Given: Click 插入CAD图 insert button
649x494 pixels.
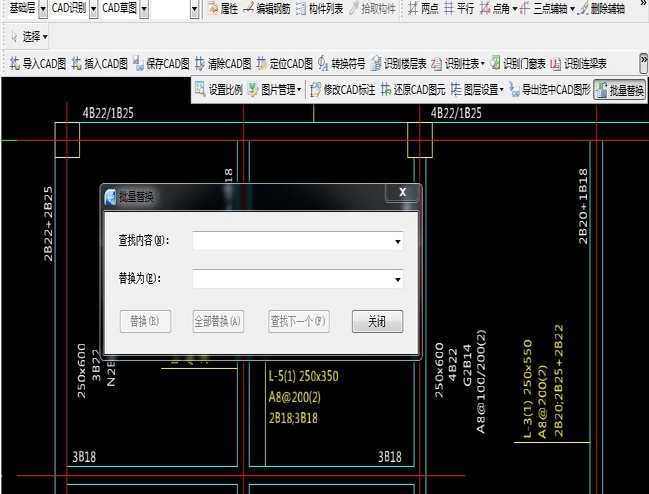Looking at the screenshot, I should tap(99, 63).
